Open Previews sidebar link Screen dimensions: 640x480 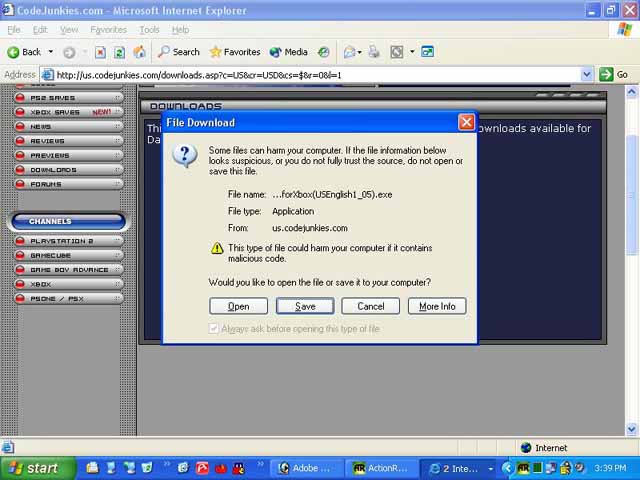tap(69, 156)
